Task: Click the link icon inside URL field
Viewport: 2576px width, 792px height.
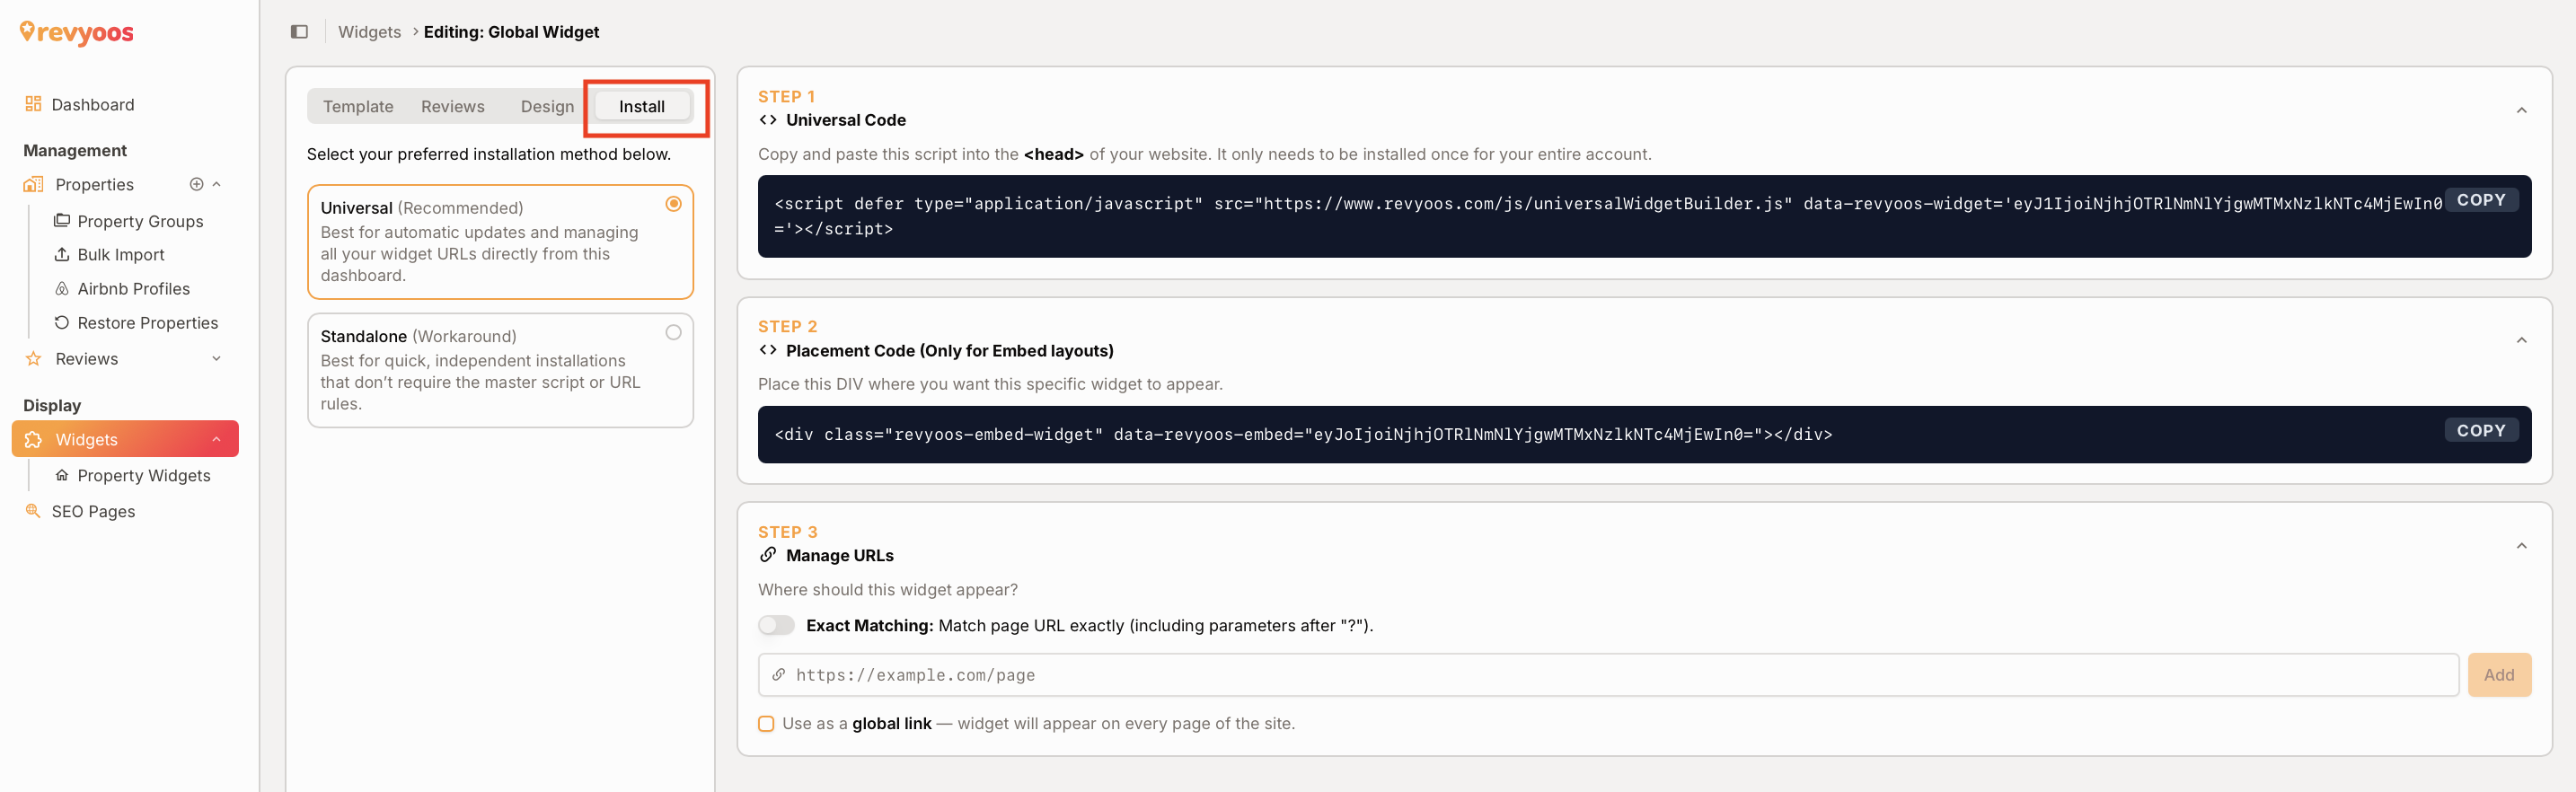Action: click(x=778, y=675)
